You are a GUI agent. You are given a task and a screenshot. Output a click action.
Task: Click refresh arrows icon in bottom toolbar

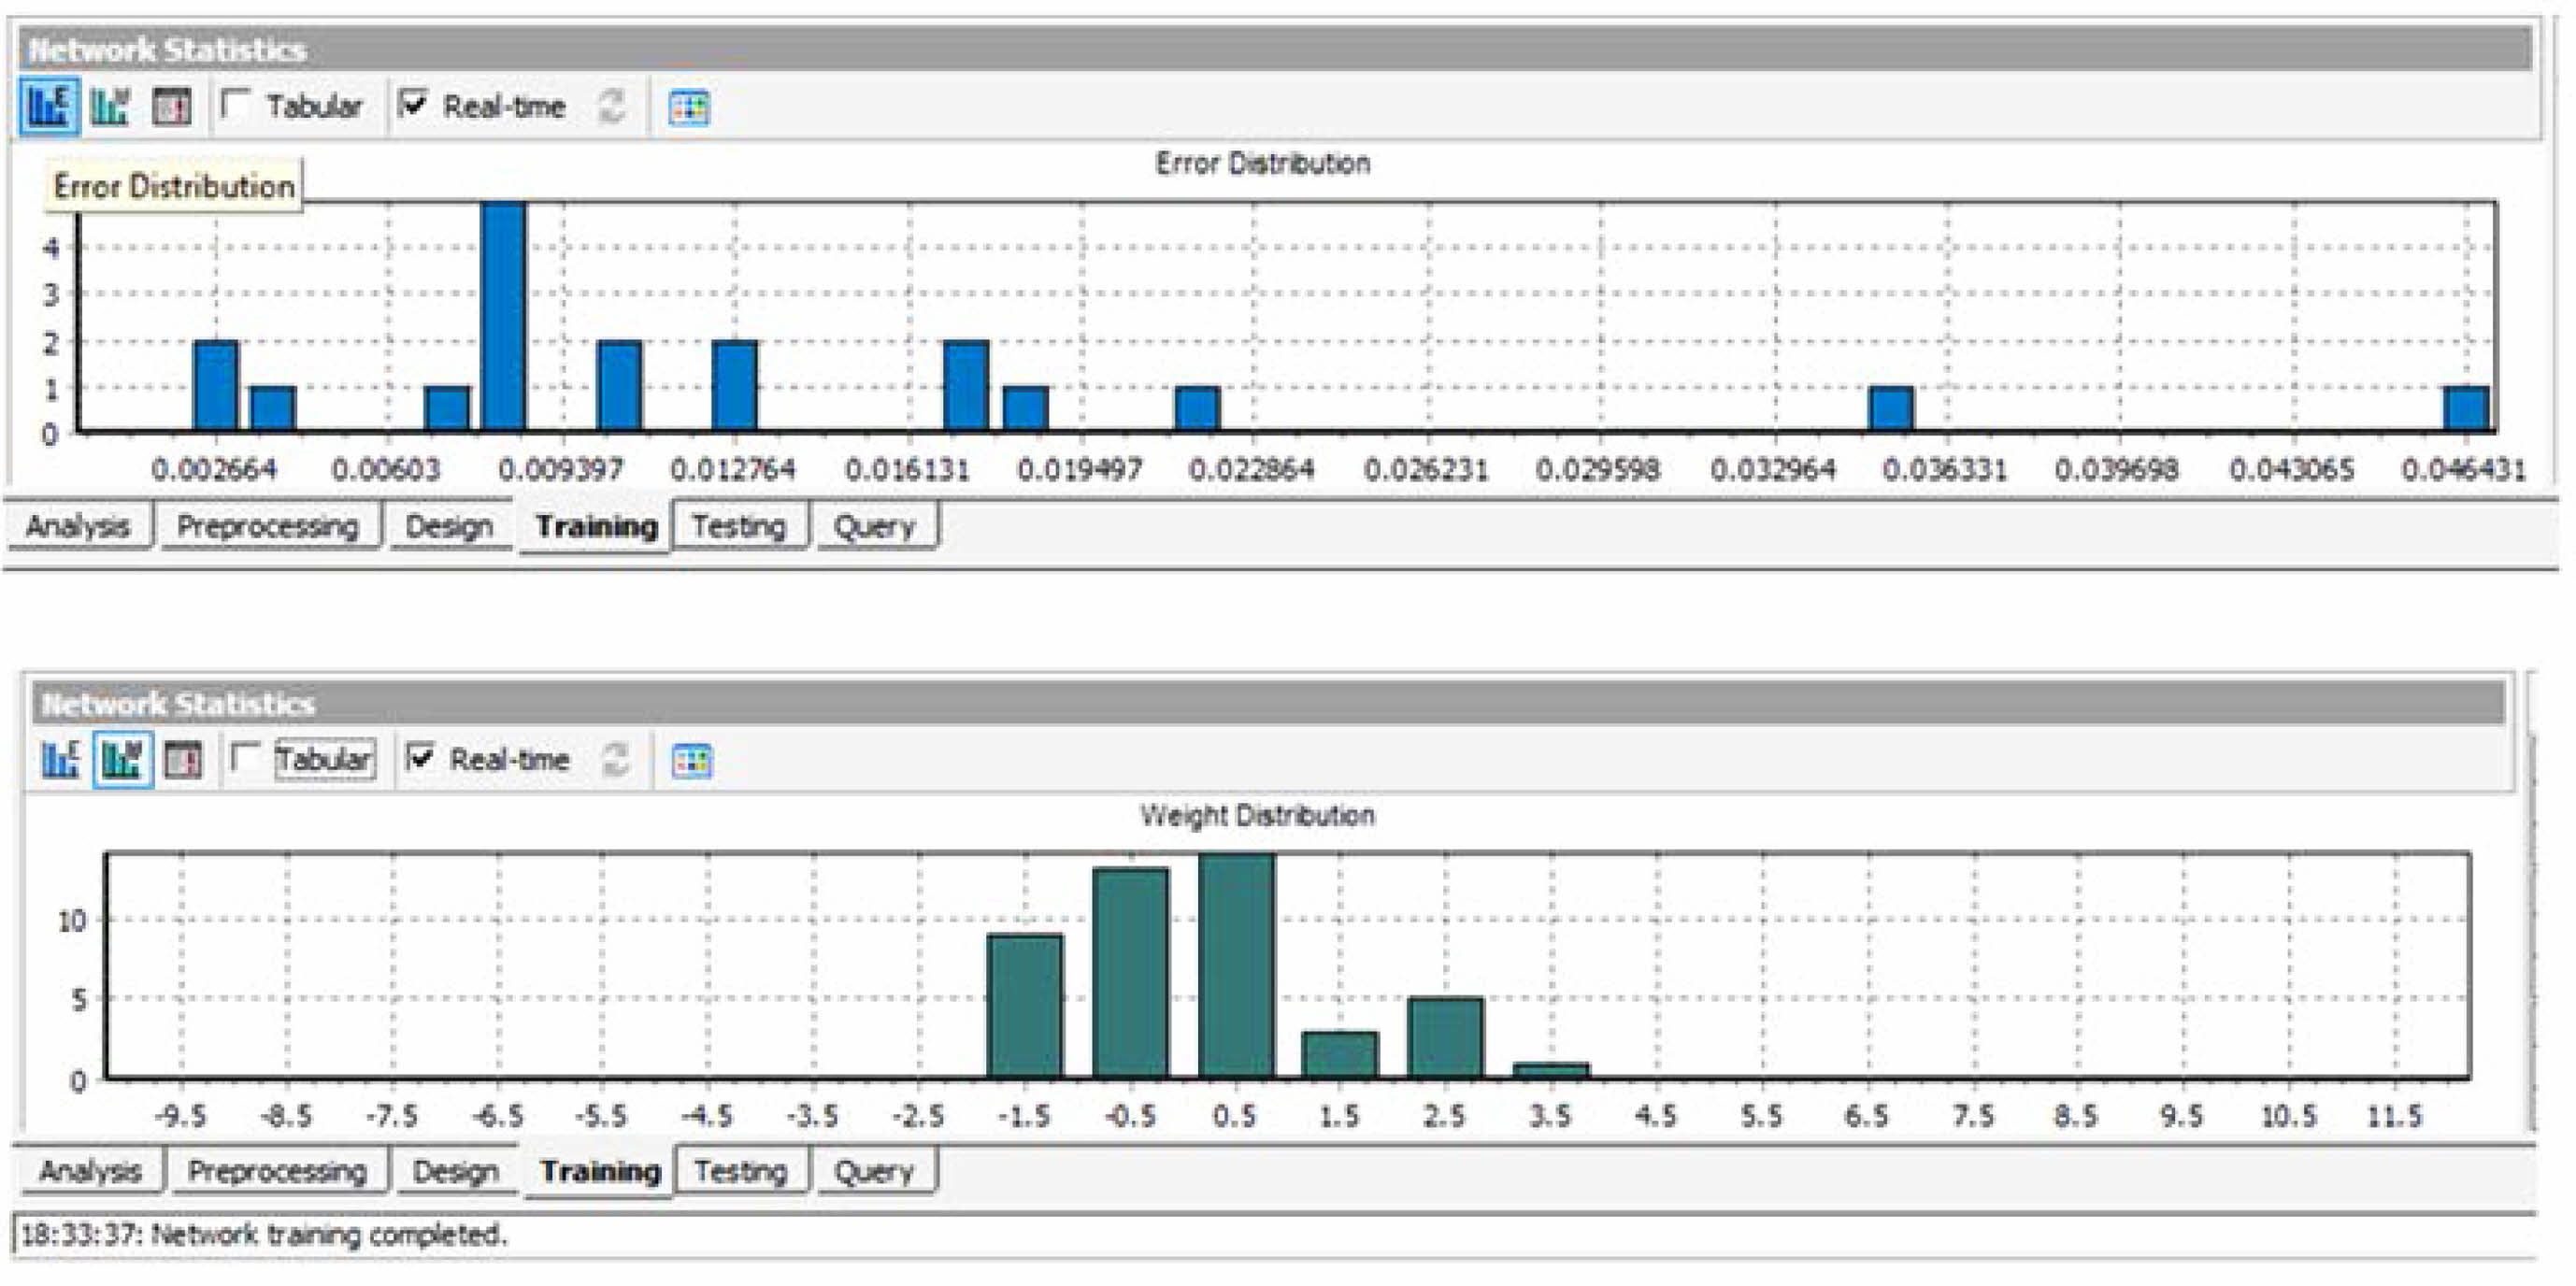pos(616,760)
